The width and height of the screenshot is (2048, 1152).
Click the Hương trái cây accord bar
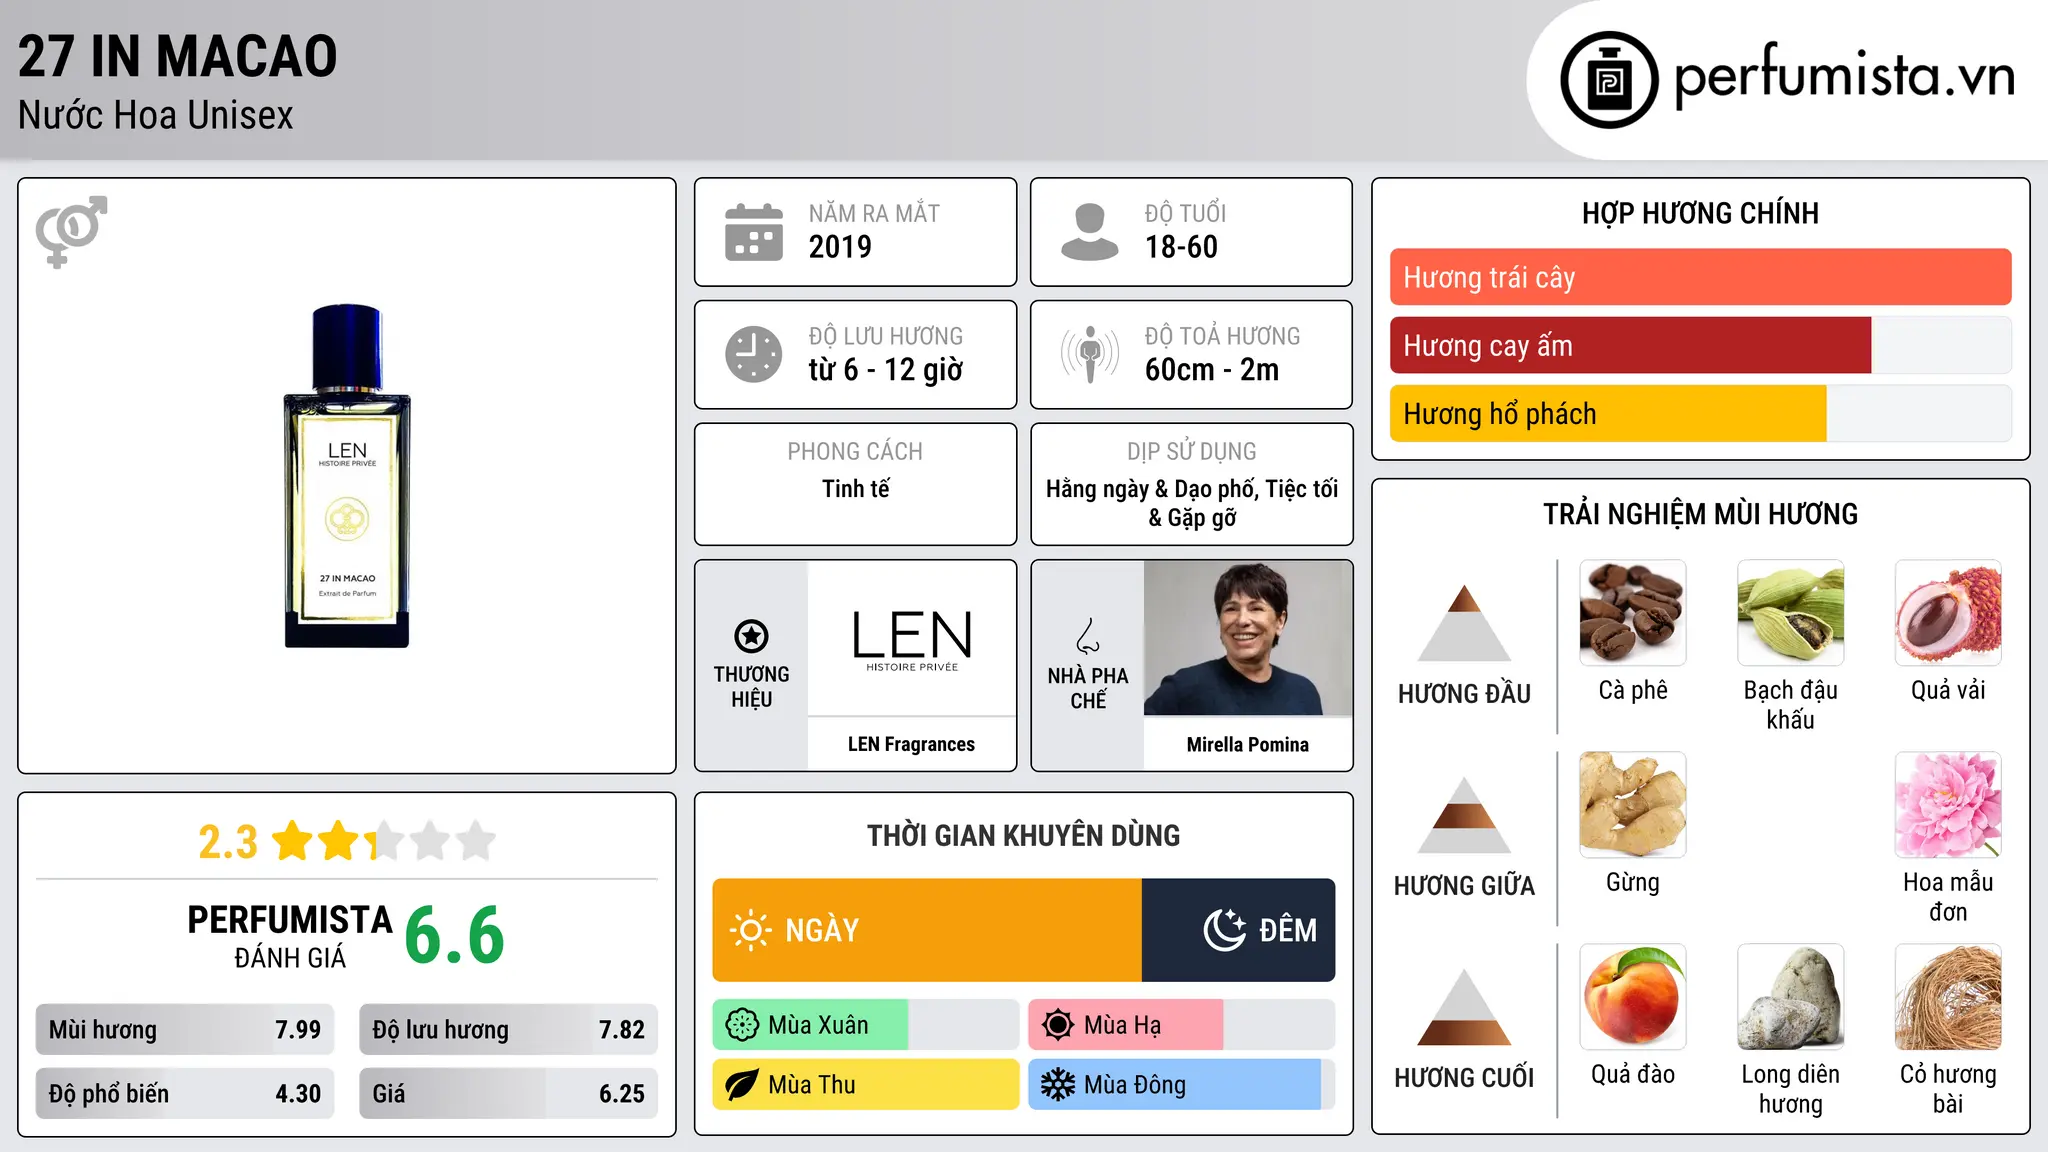(x=1700, y=277)
